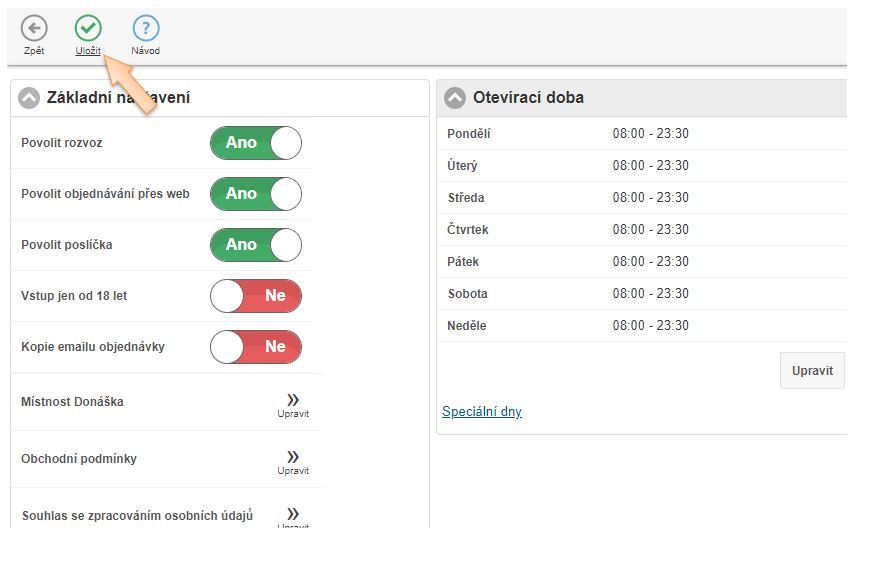Image resolution: width=893 pixels, height=583 pixels.
Task: Click the Zpět back arrow icon
Action: 34,29
